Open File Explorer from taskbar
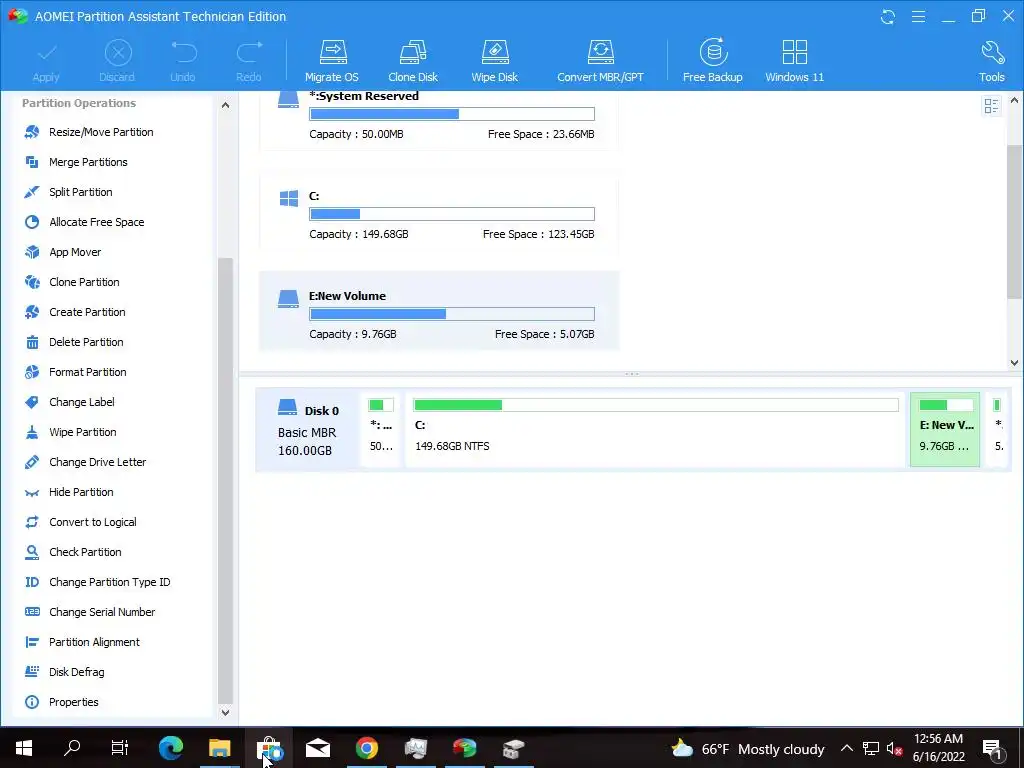 (219, 748)
